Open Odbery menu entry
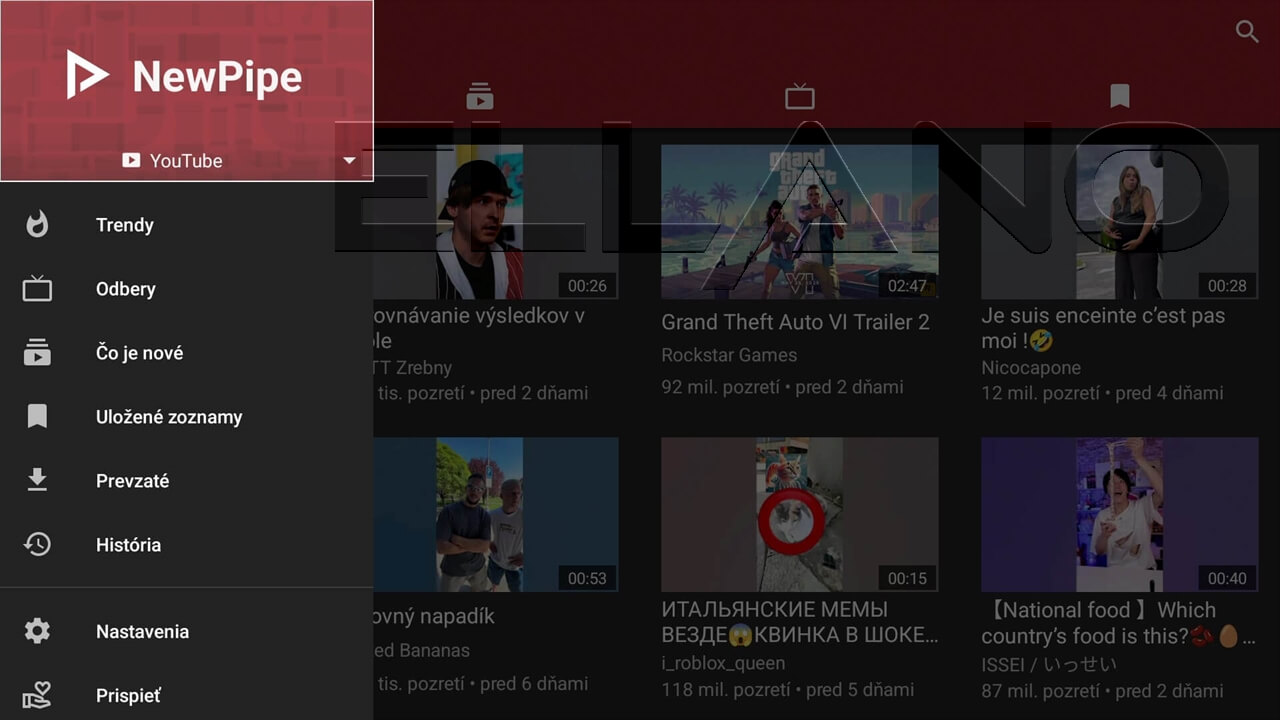 coord(186,288)
